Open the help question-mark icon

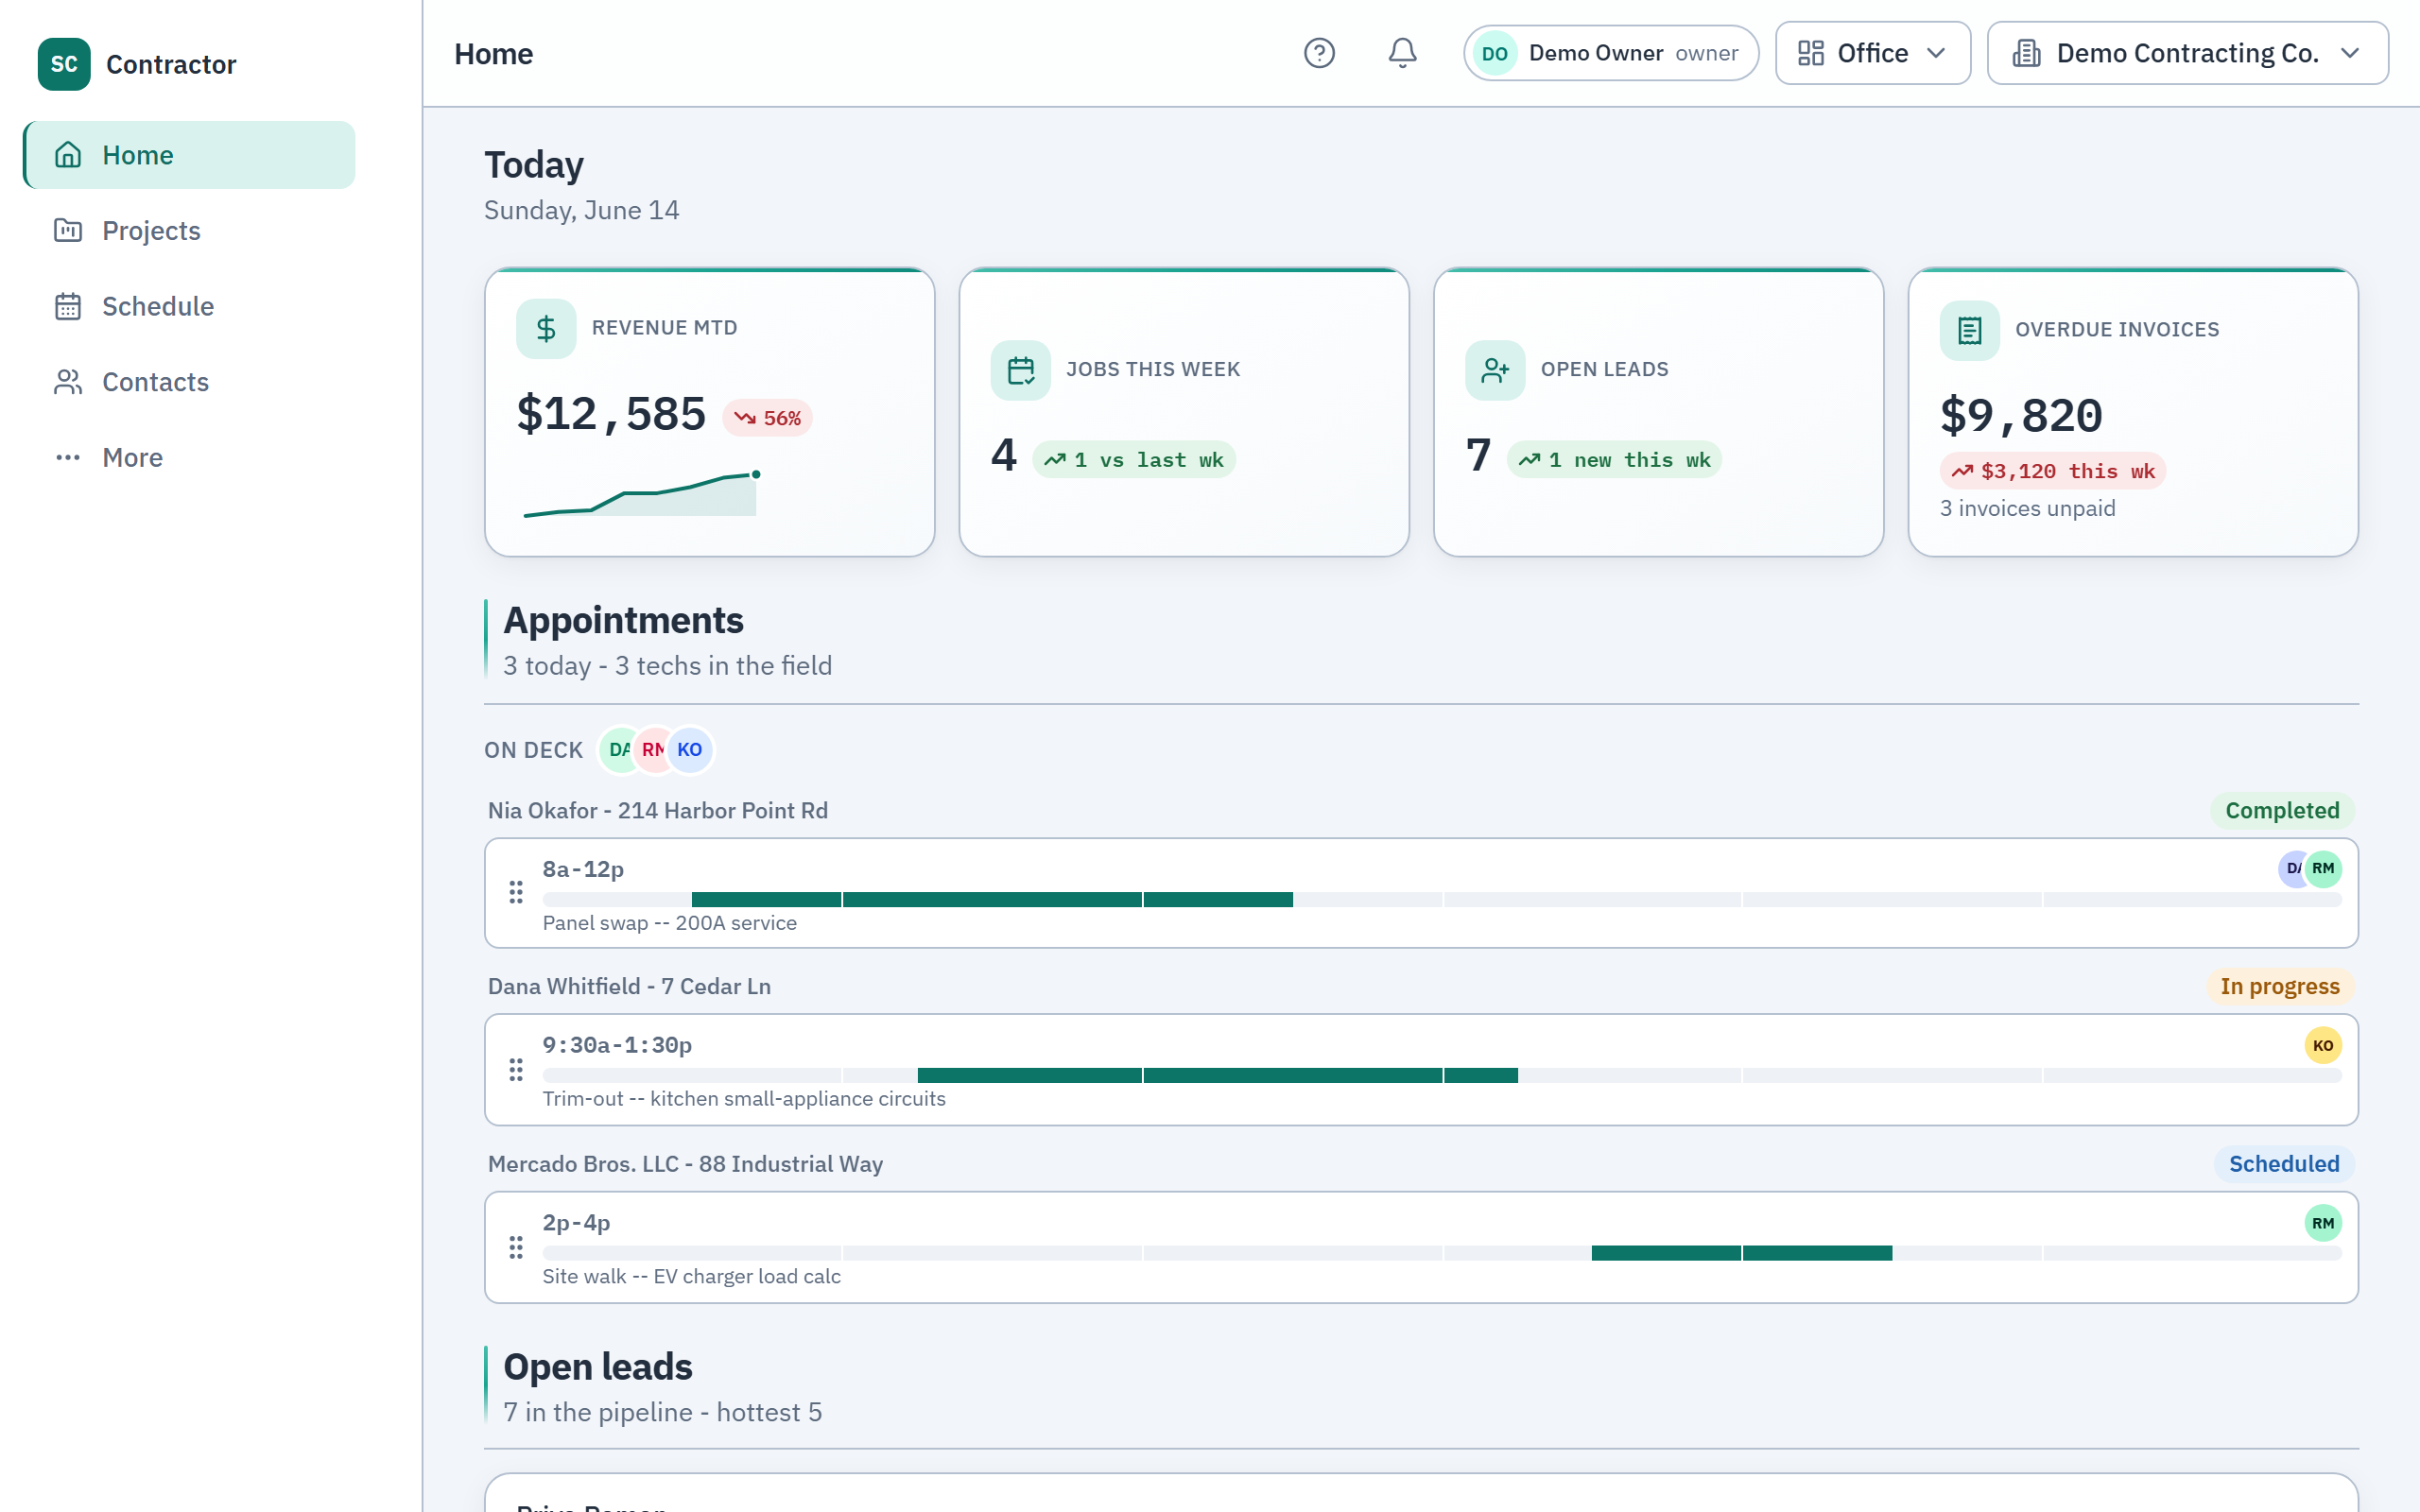click(1319, 53)
